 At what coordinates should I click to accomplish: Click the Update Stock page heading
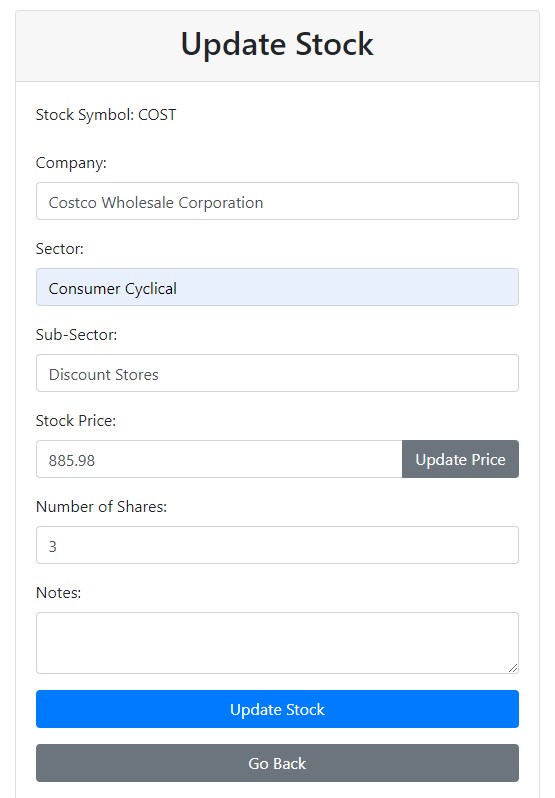pyautogui.click(x=277, y=44)
